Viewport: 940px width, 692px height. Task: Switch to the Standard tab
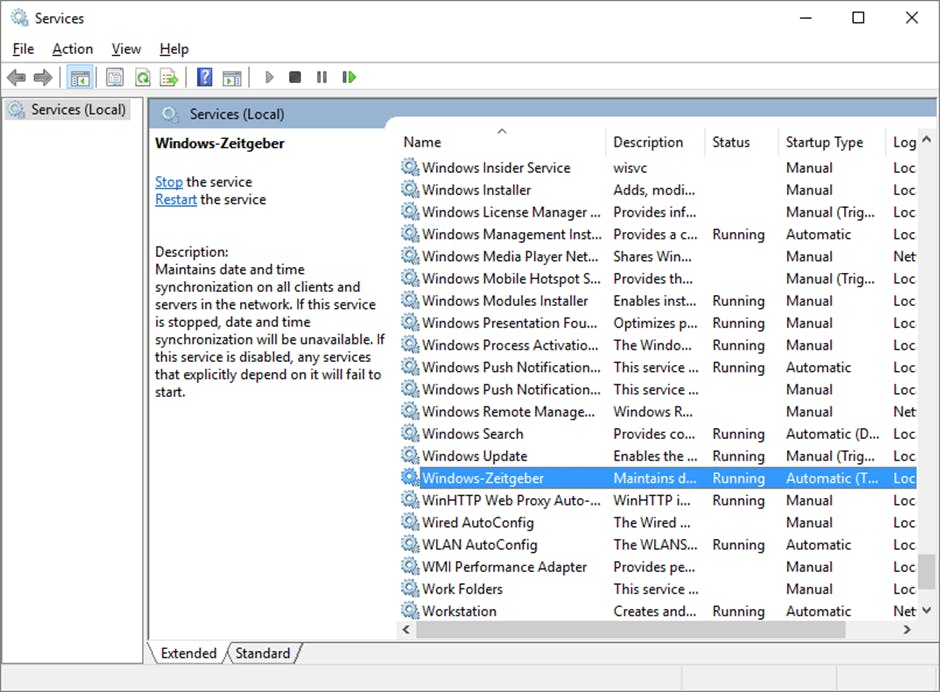click(262, 653)
